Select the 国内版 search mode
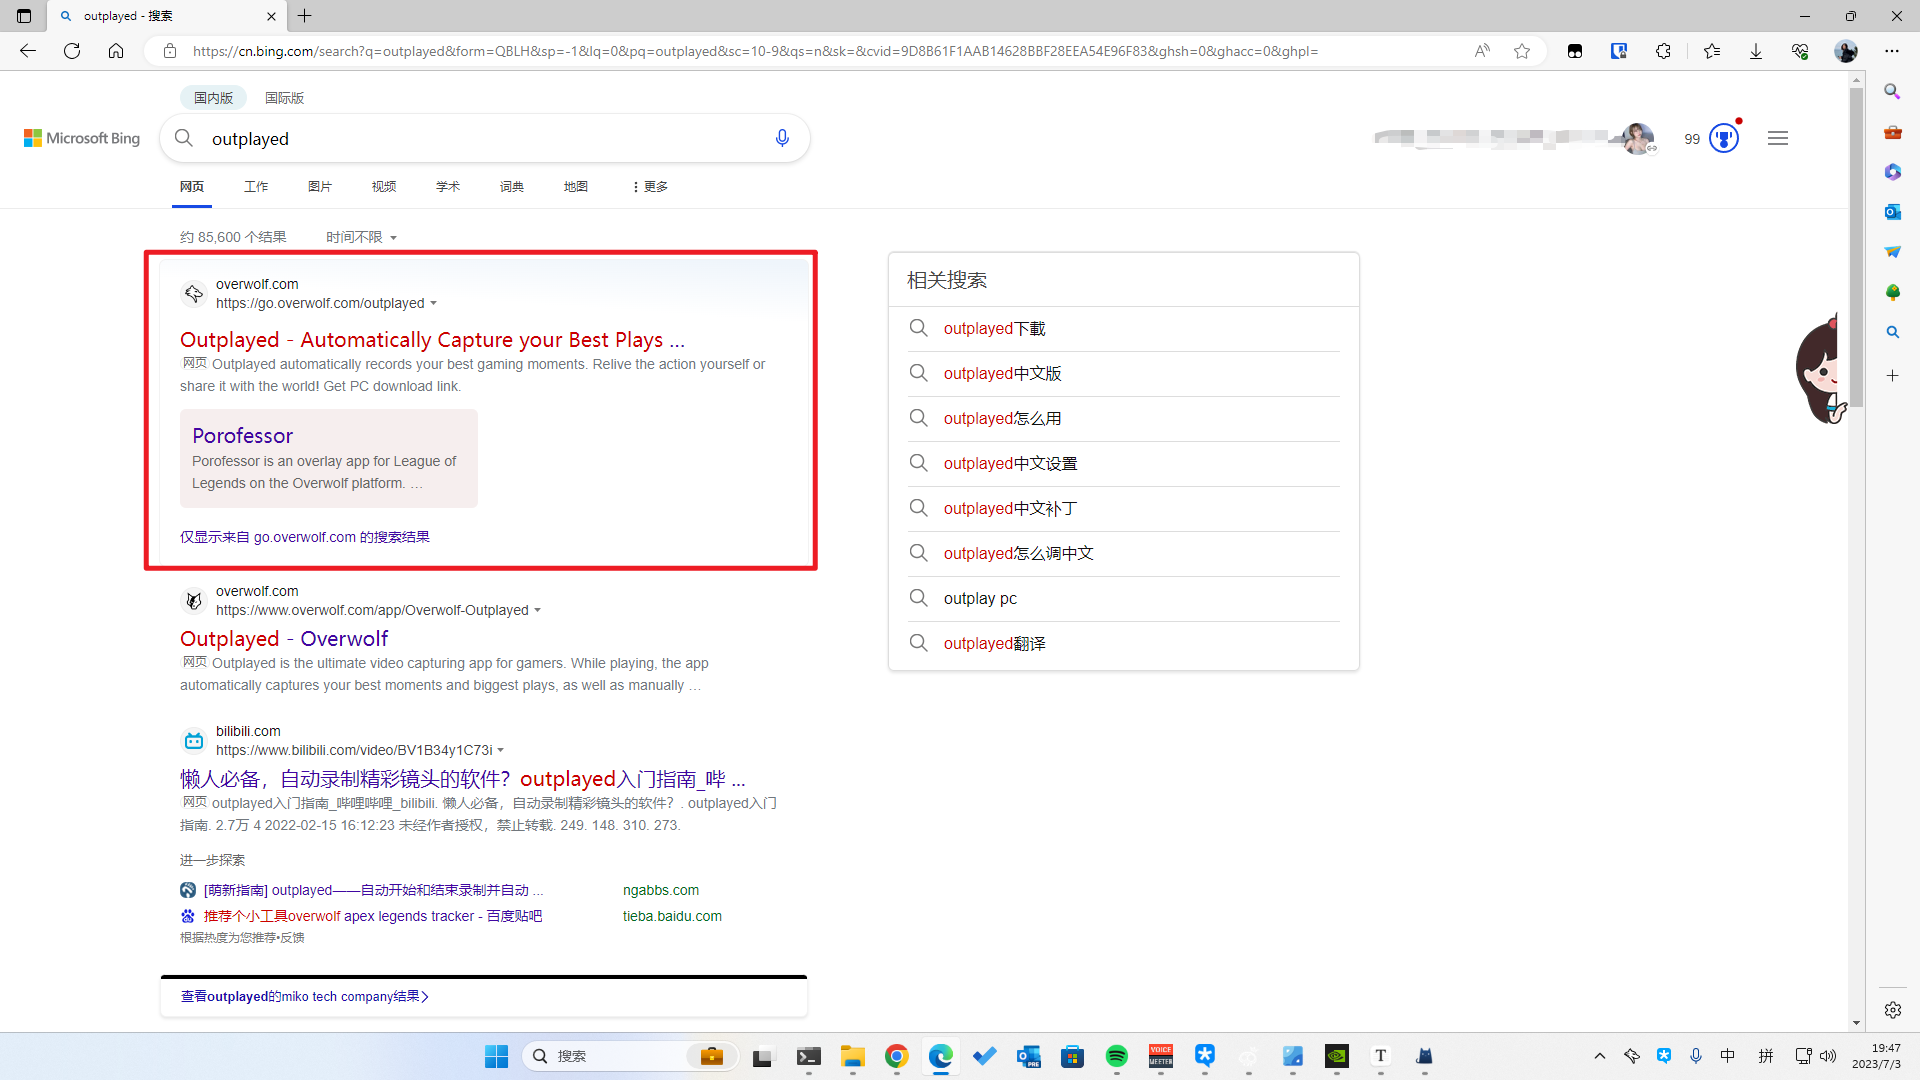1920x1080 pixels. [213, 98]
